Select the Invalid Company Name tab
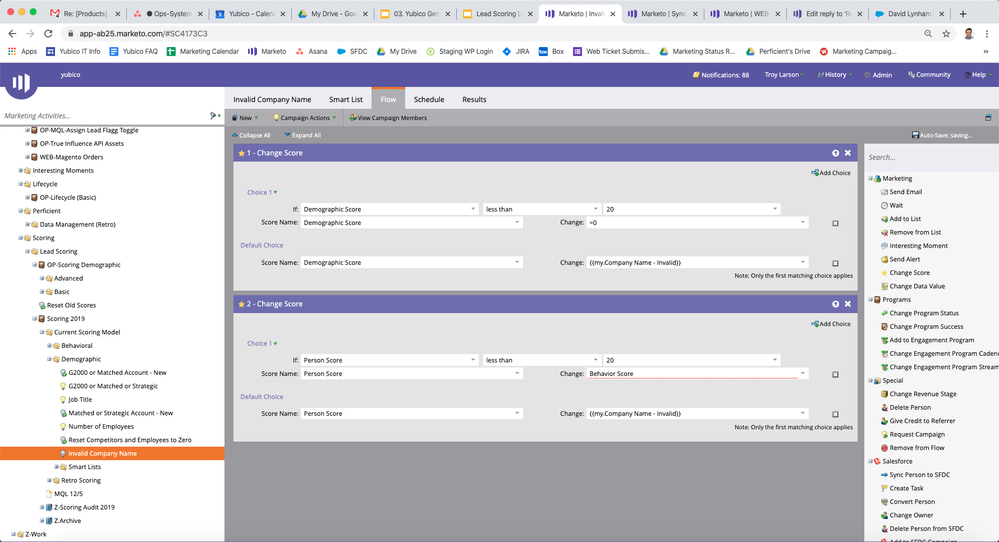The image size is (999, 542). [272, 99]
